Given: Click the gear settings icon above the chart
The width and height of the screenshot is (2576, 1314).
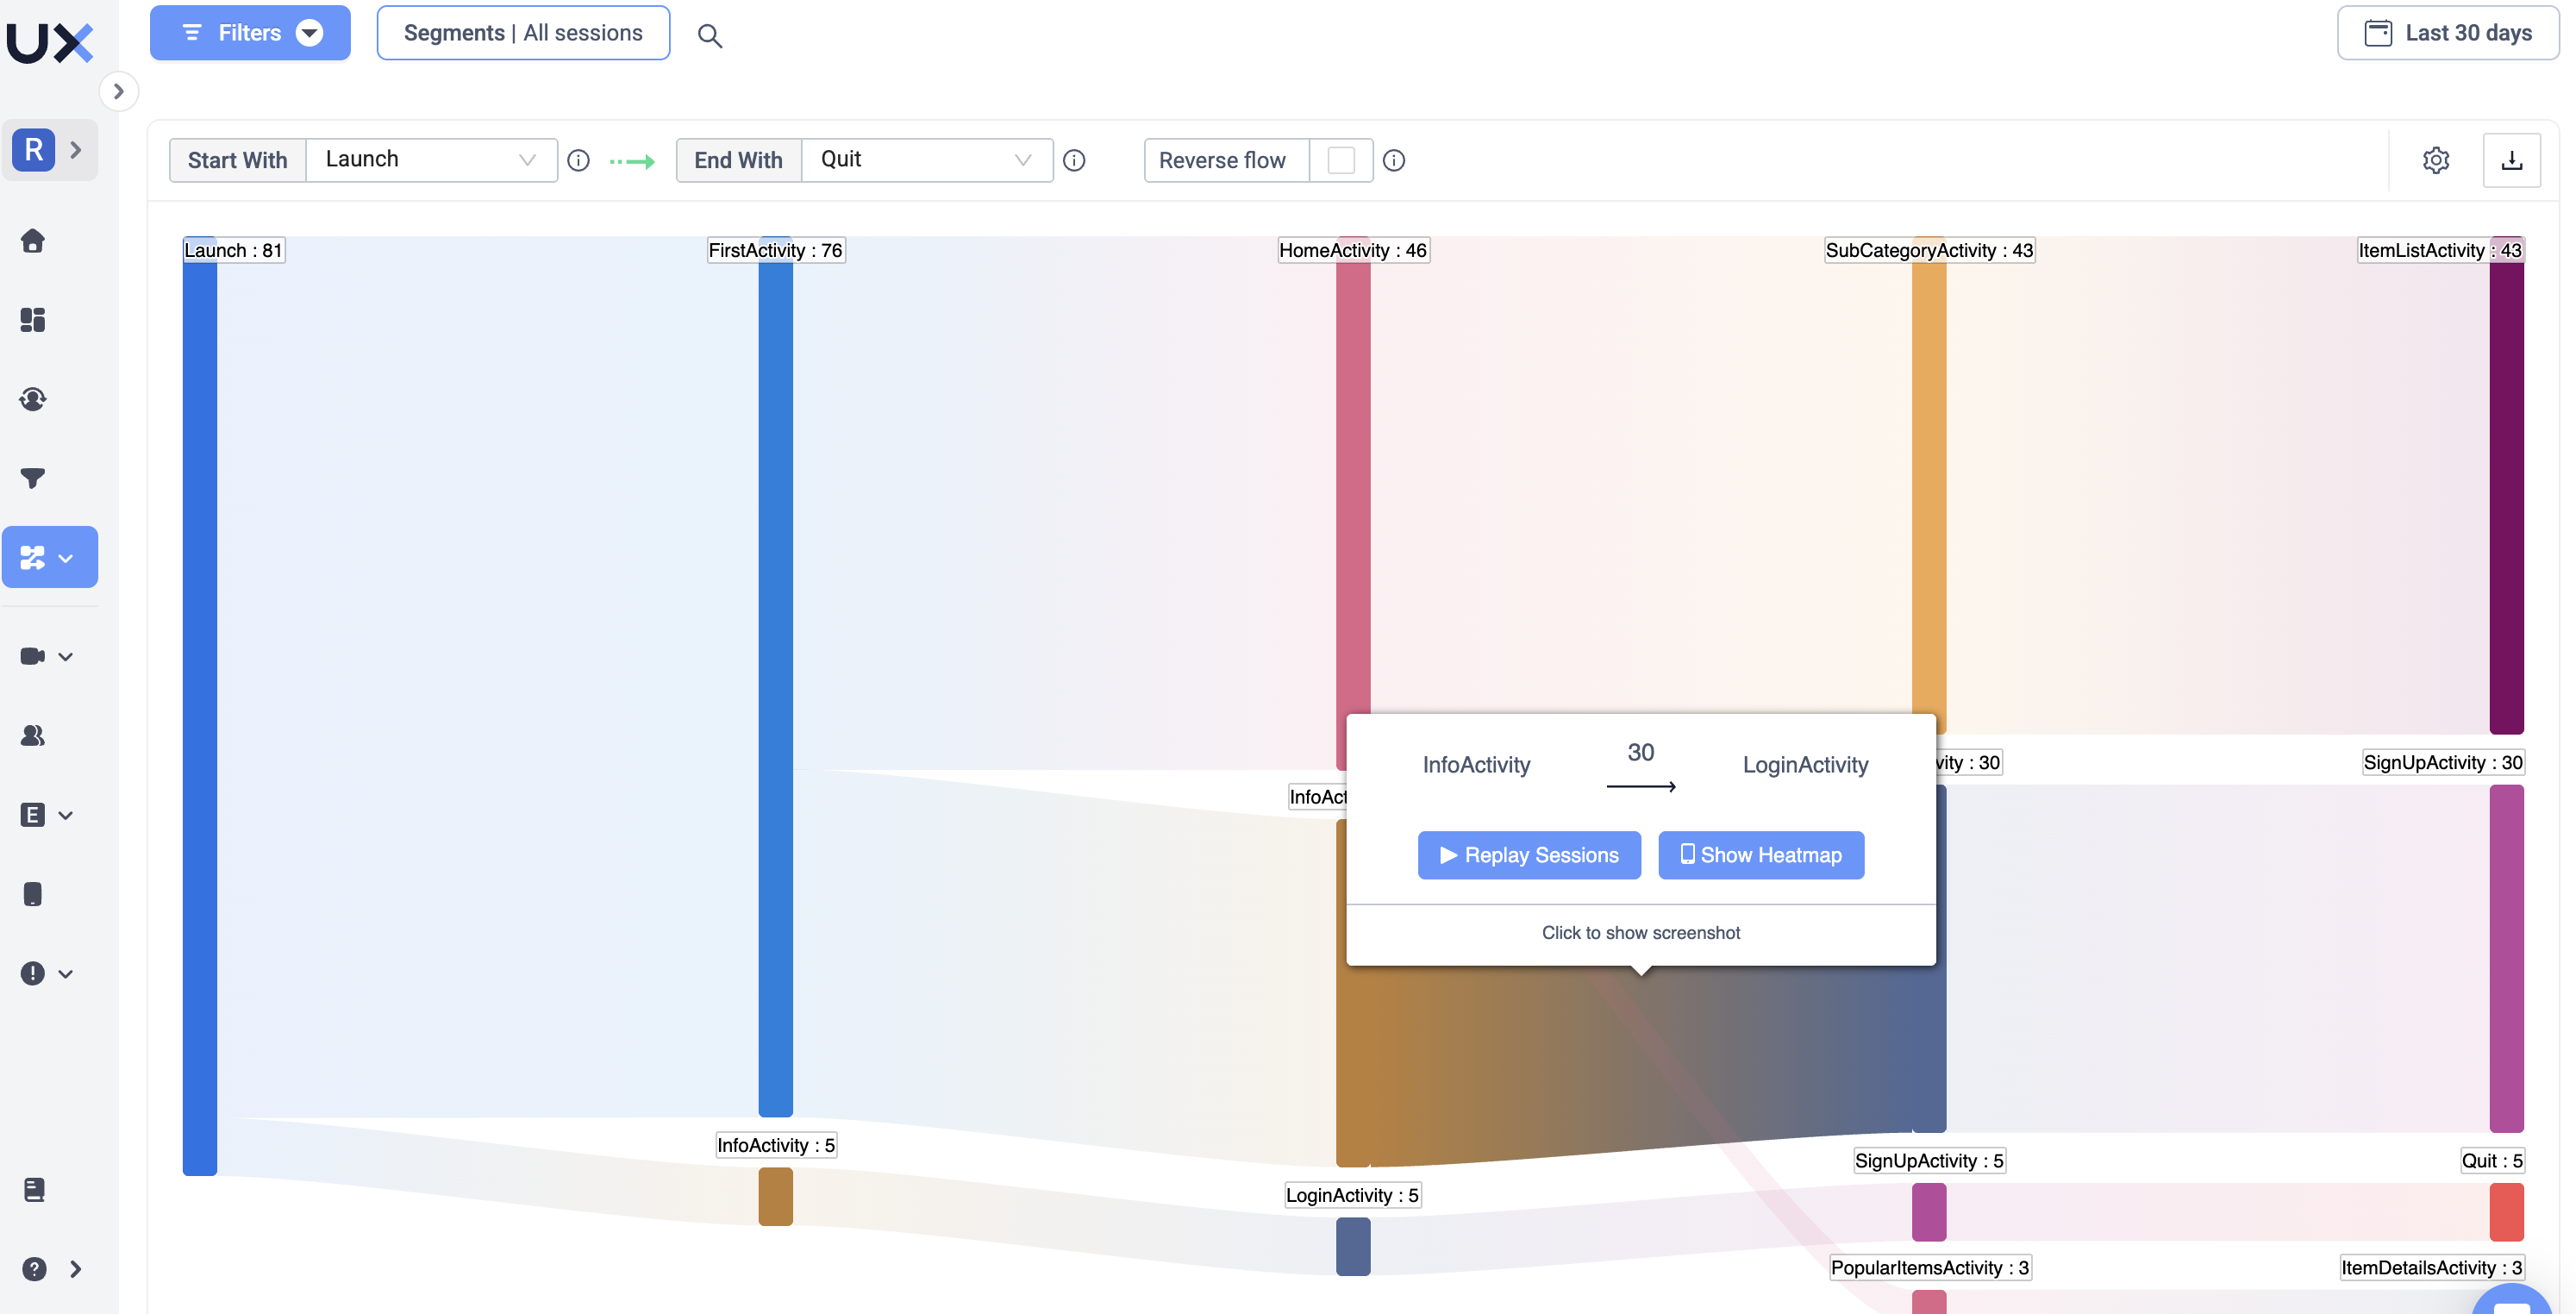Looking at the screenshot, I should coord(2435,160).
